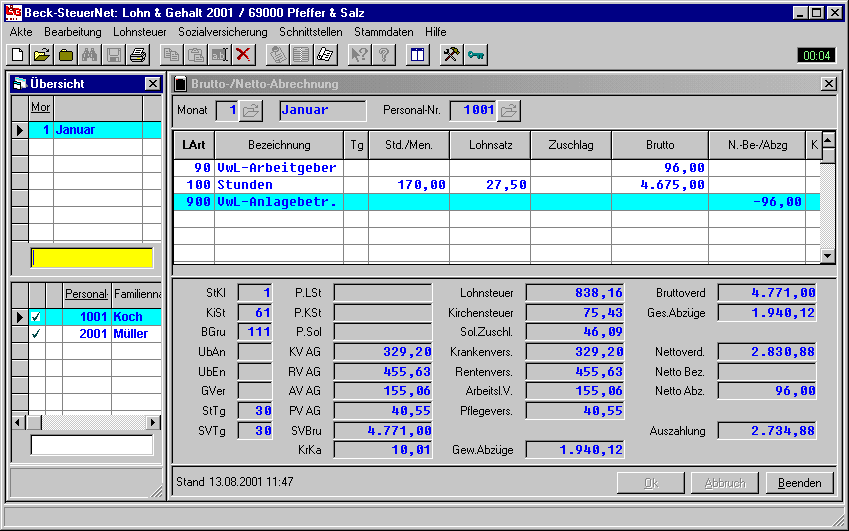Viewport: 849px width, 531px height.
Task: Click the folder button next to Personal-Nr.
Action: coord(508,110)
